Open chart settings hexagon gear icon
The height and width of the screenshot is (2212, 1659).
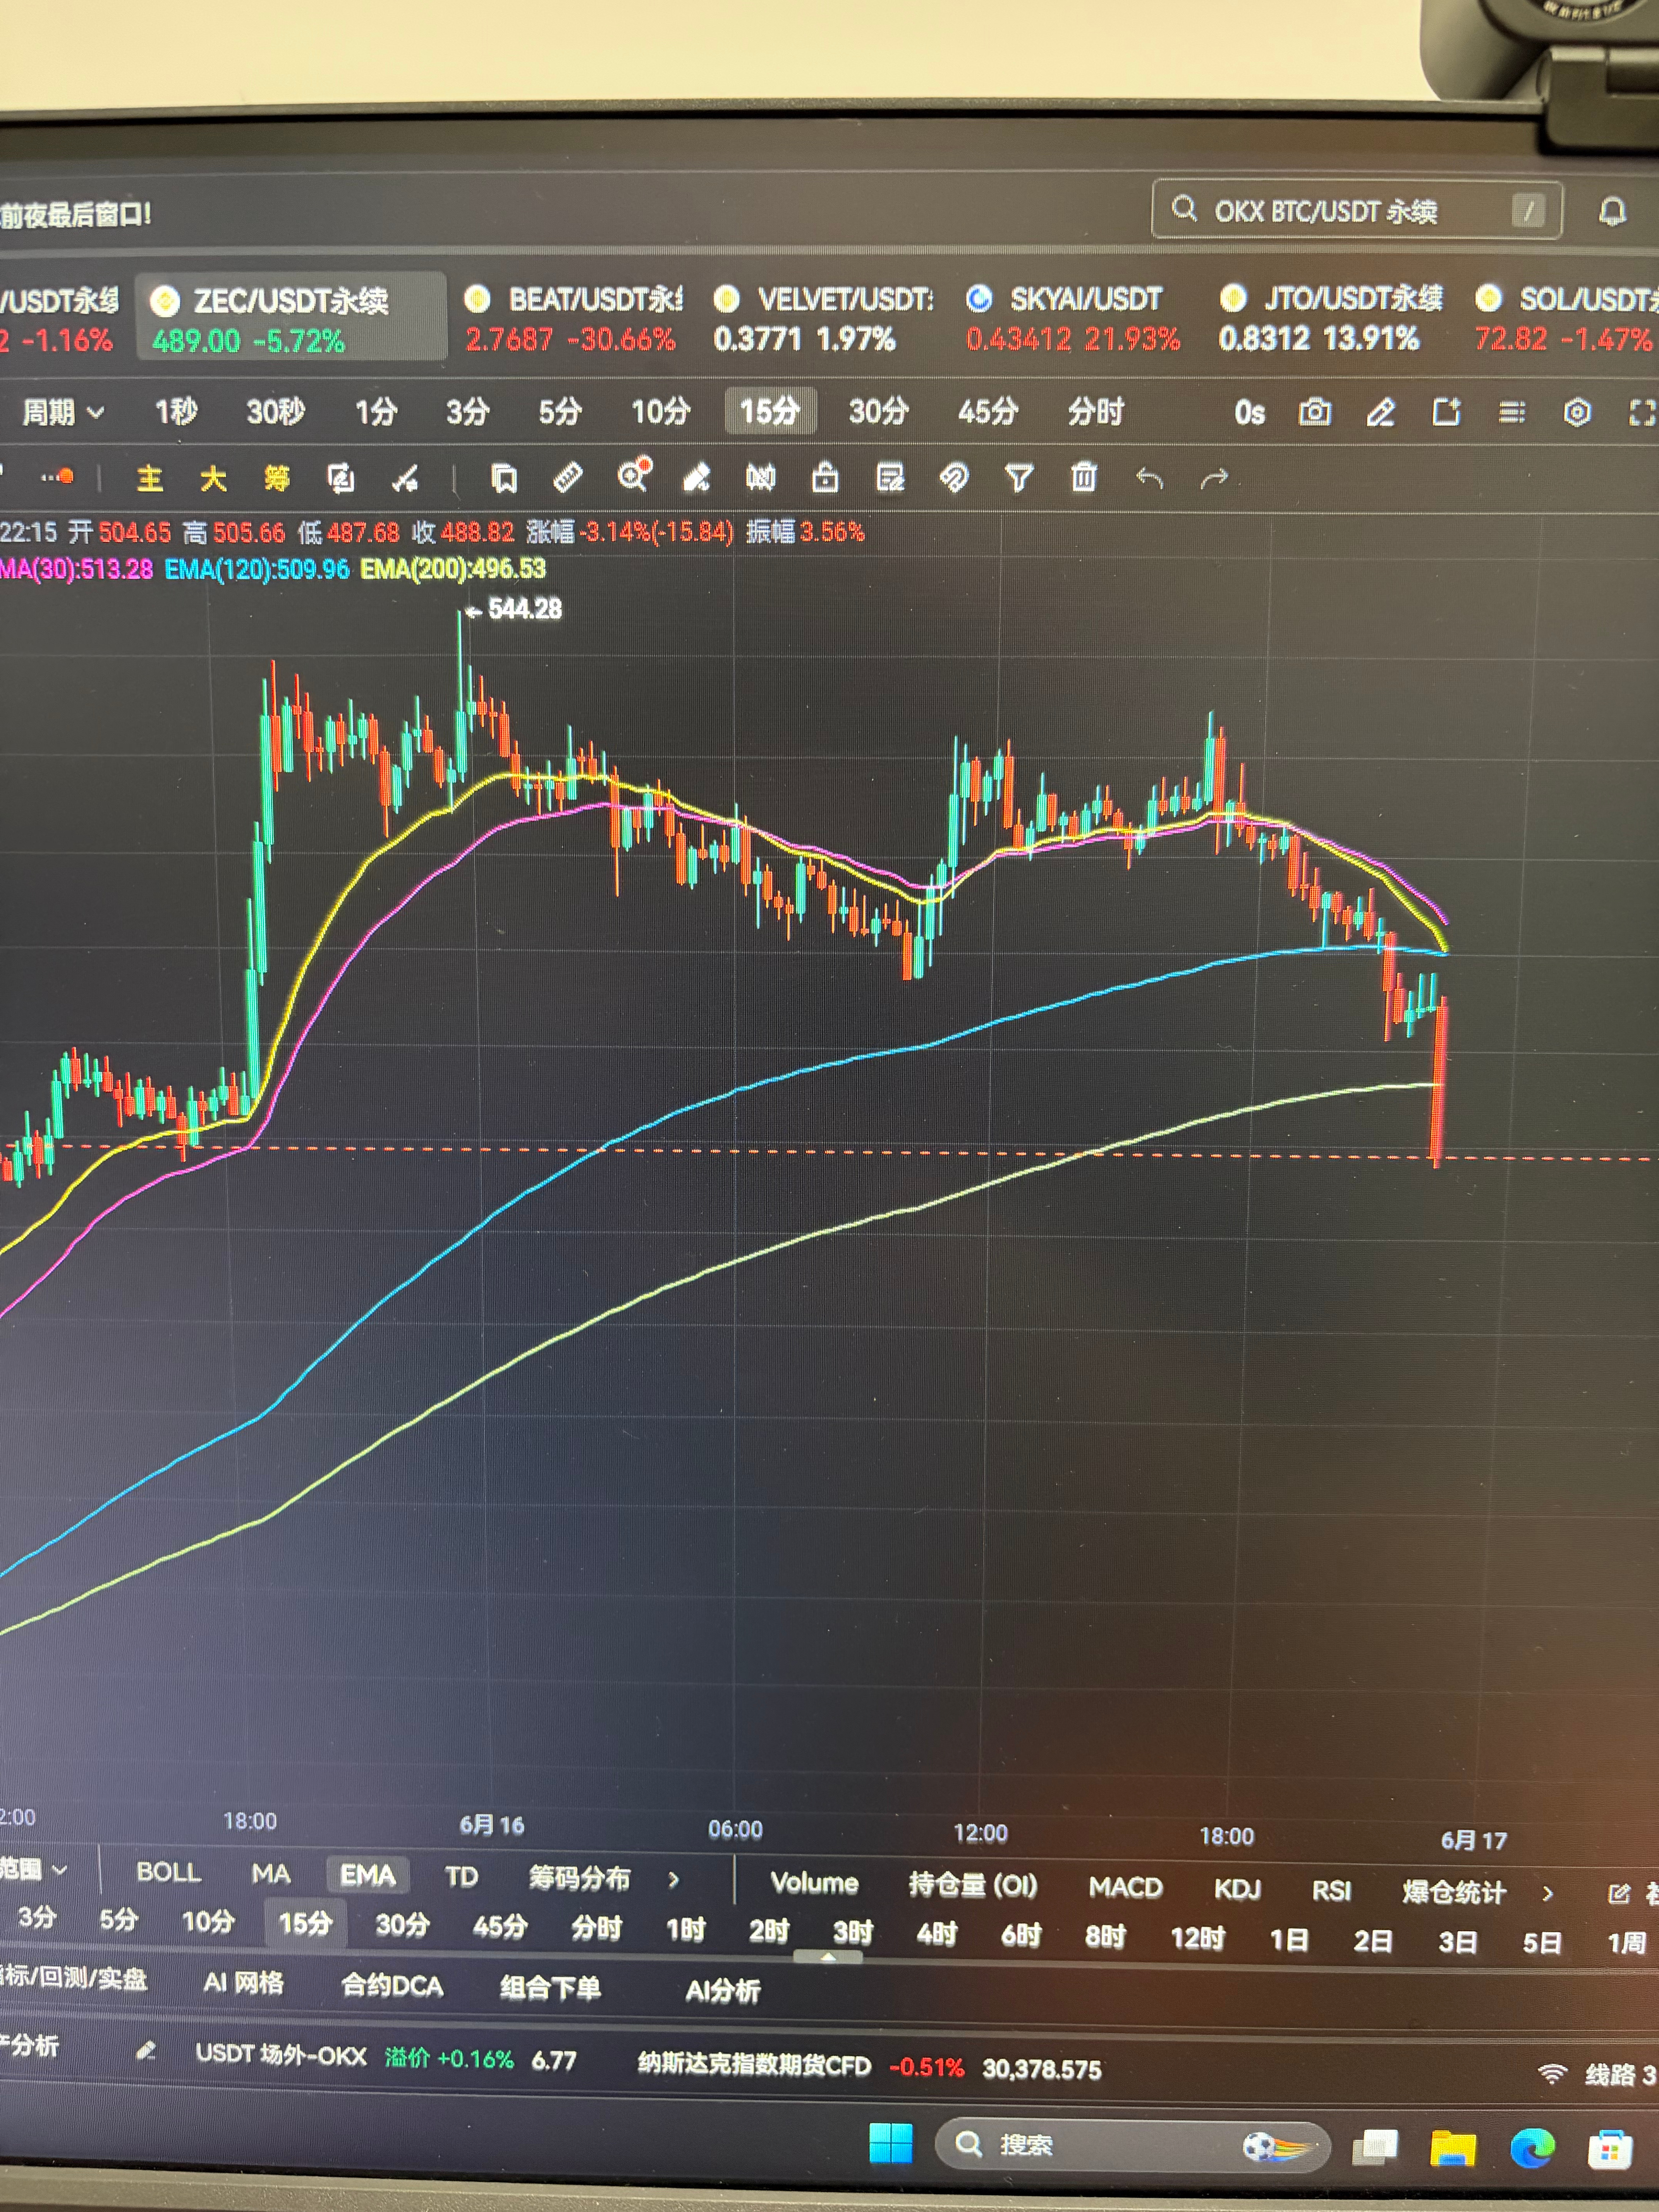[1577, 412]
